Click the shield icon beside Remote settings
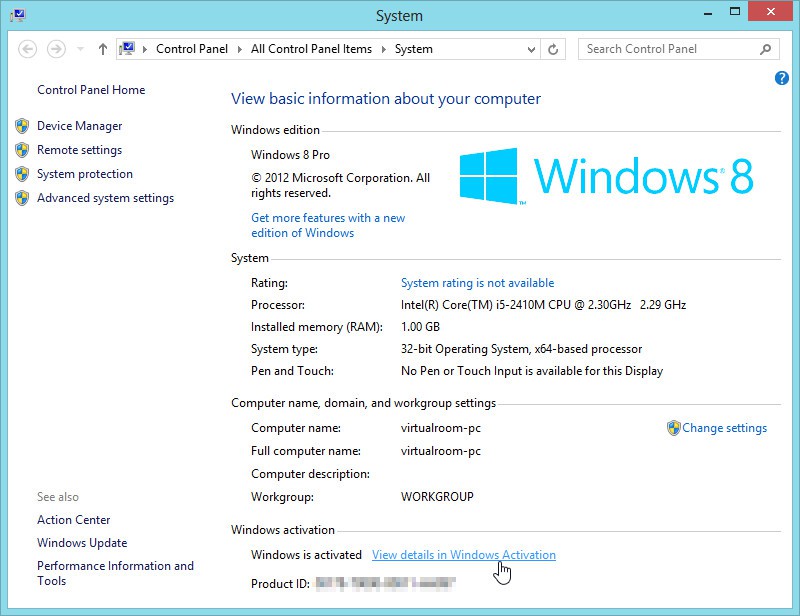 point(22,150)
